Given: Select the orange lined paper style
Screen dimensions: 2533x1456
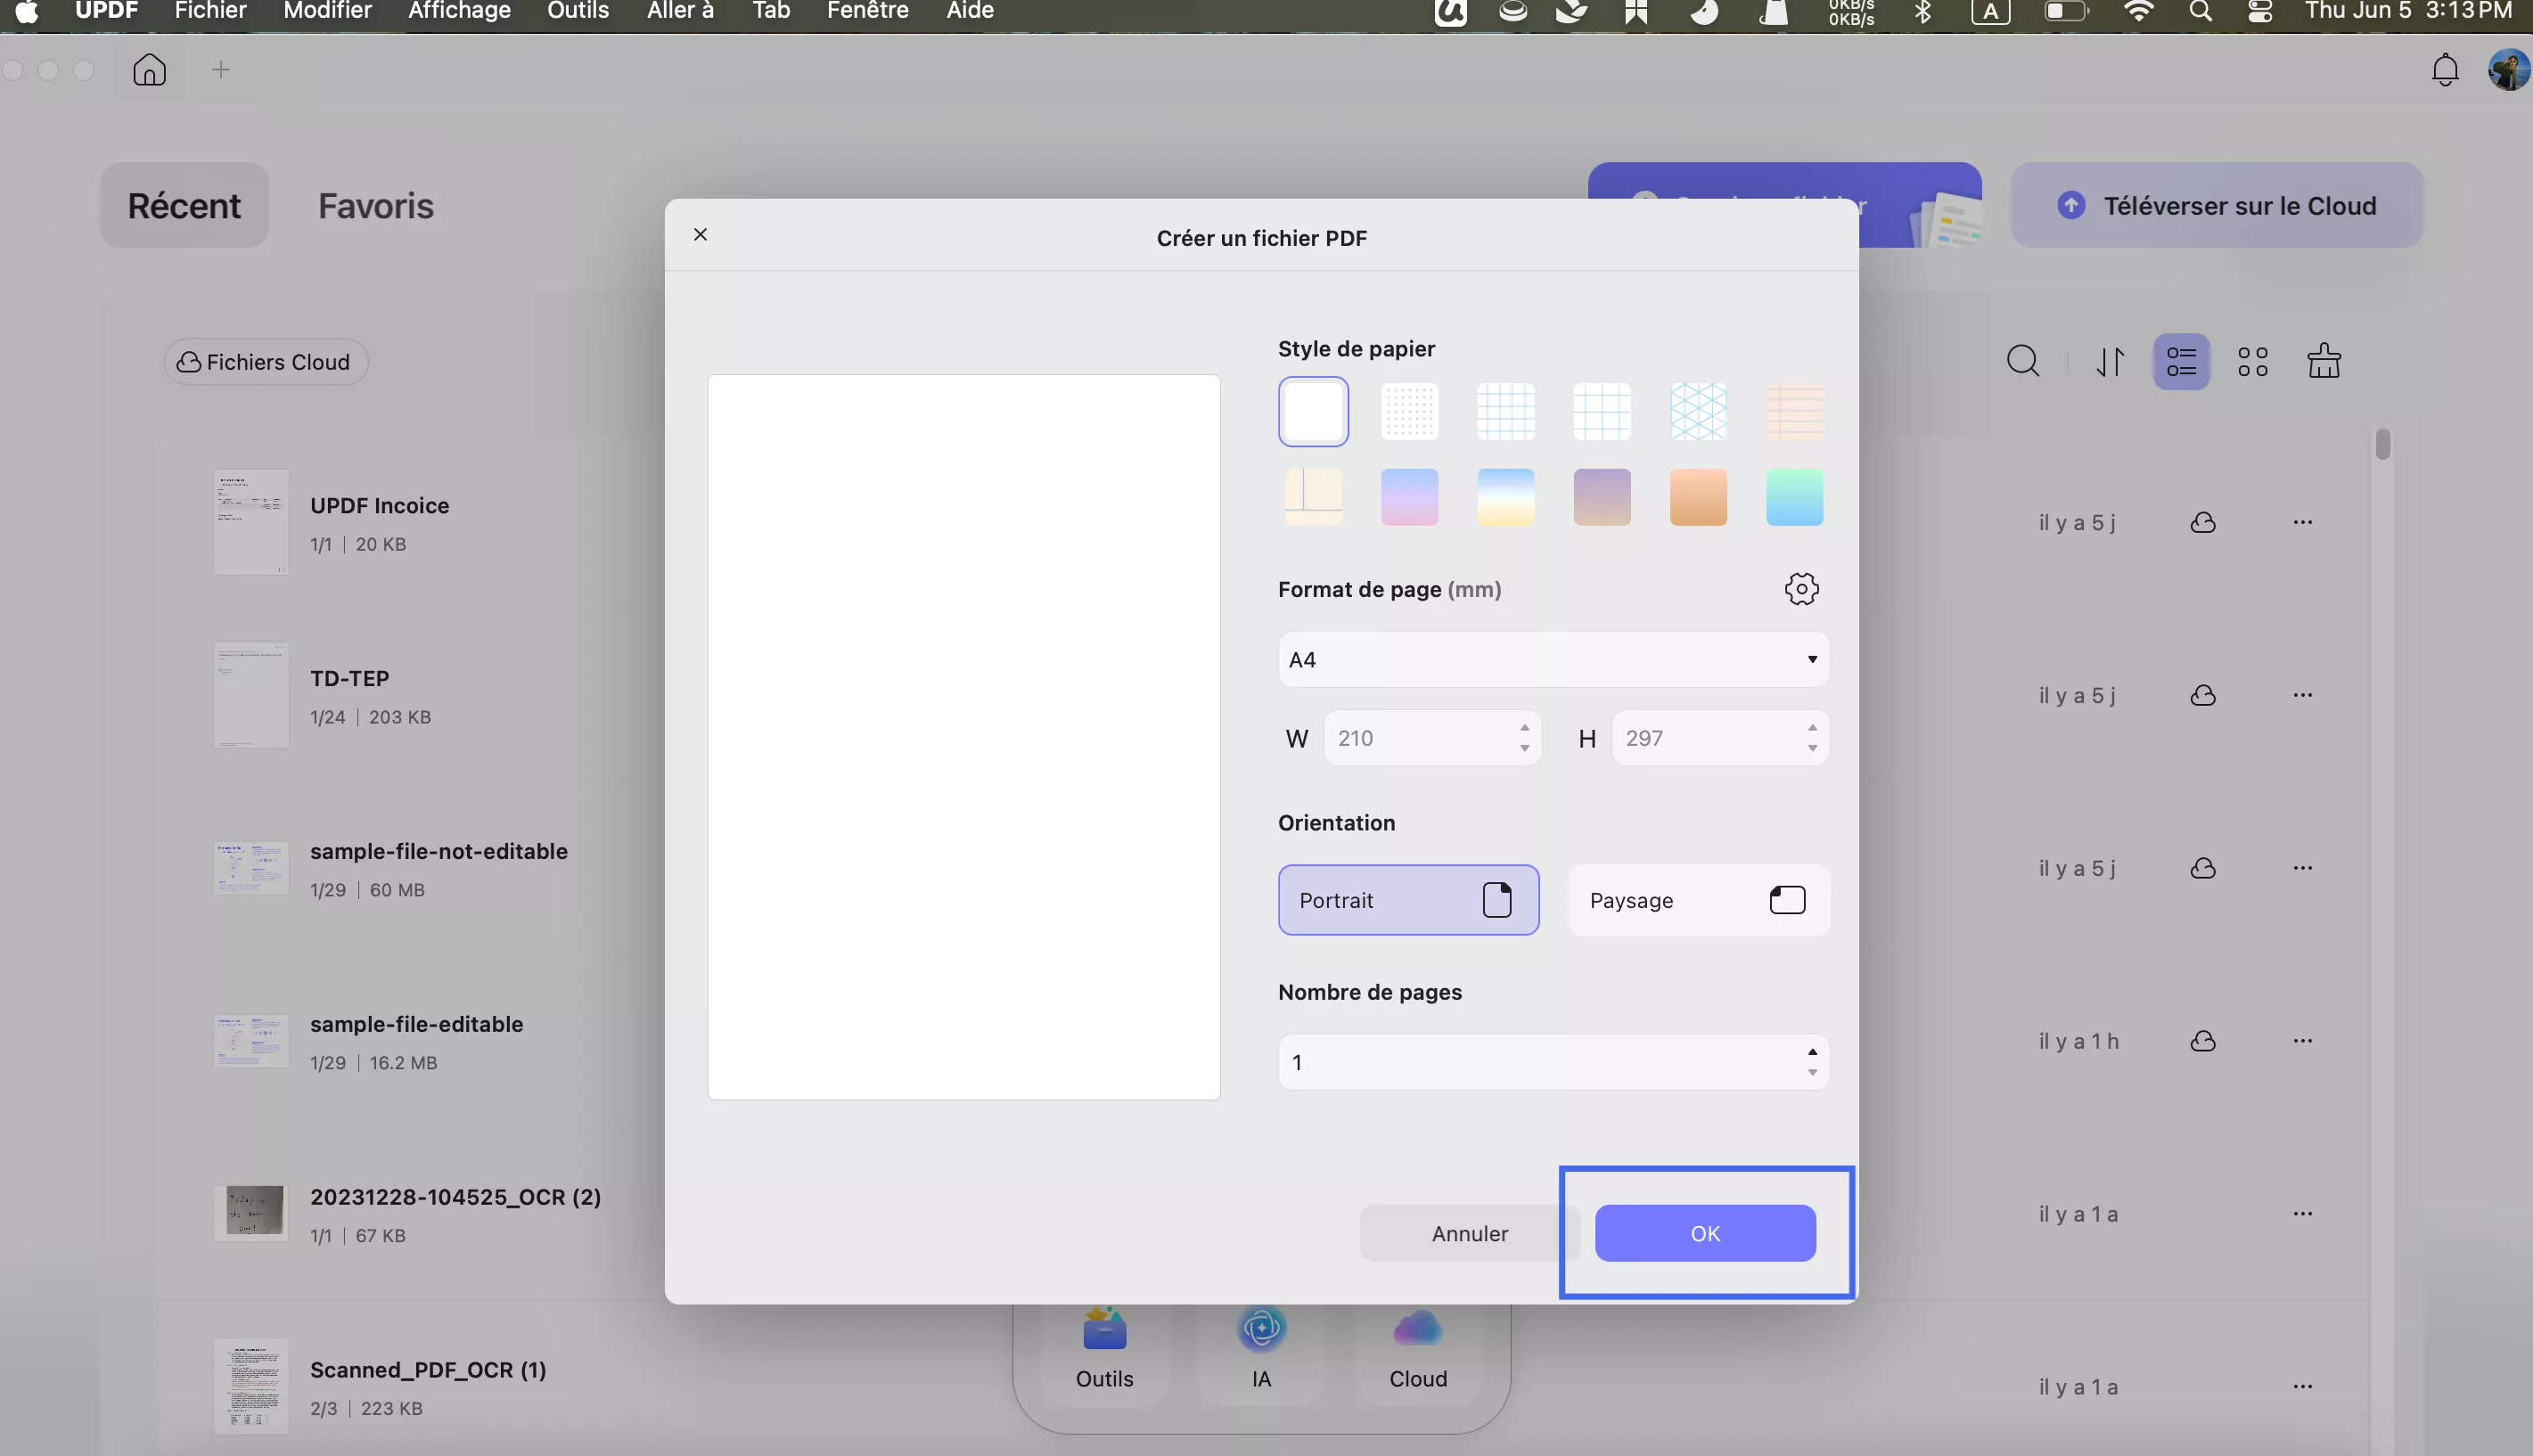Looking at the screenshot, I should coord(1794,411).
